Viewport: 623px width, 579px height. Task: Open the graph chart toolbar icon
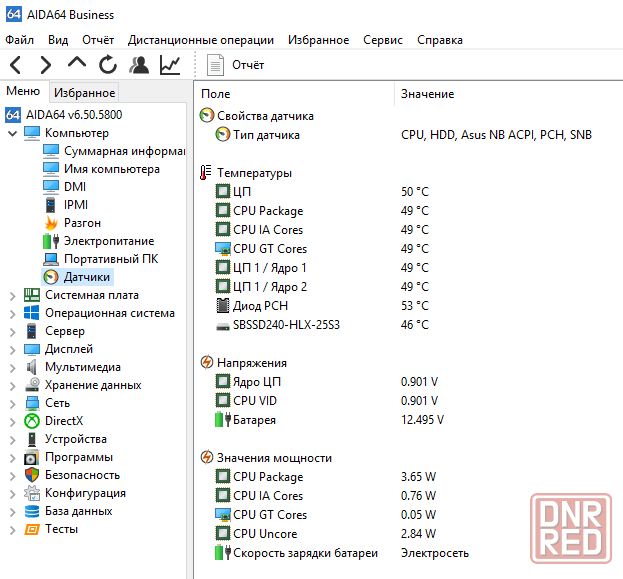click(x=170, y=65)
